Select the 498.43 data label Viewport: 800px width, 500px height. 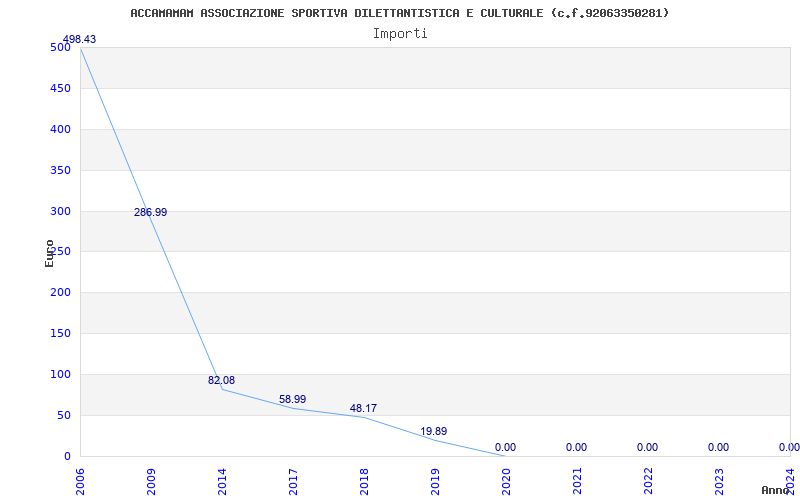click(79, 39)
